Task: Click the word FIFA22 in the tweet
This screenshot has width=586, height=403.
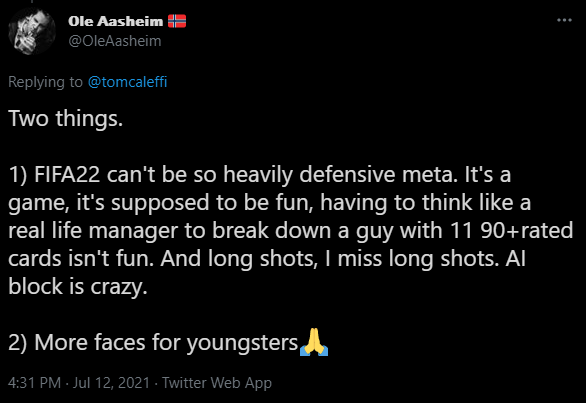Action: [x=67, y=174]
